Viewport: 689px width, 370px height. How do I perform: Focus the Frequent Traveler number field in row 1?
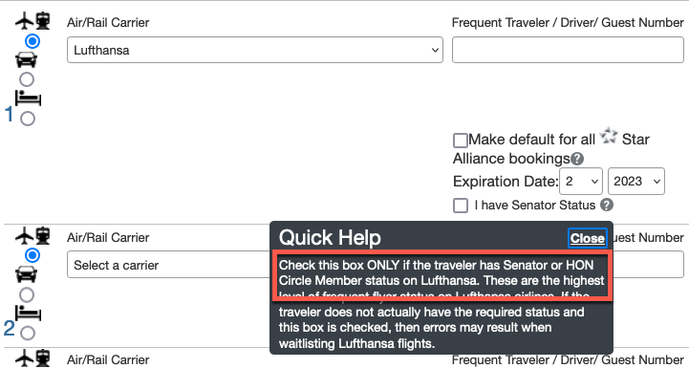click(568, 50)
